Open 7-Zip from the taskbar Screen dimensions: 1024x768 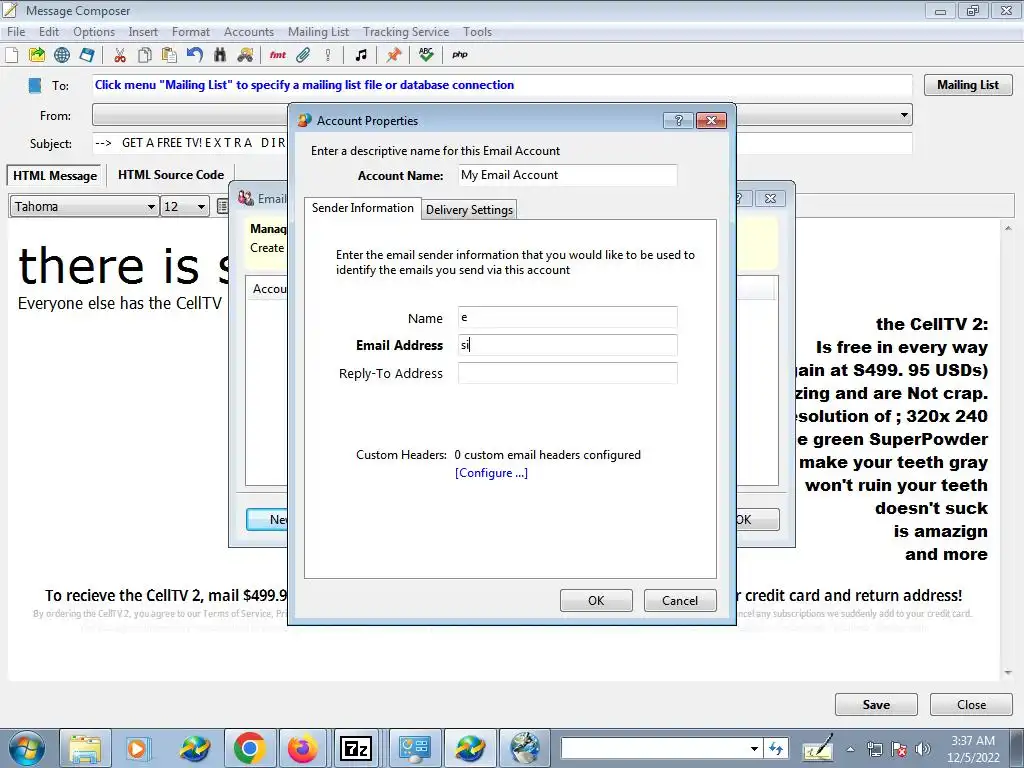[357, 748]
